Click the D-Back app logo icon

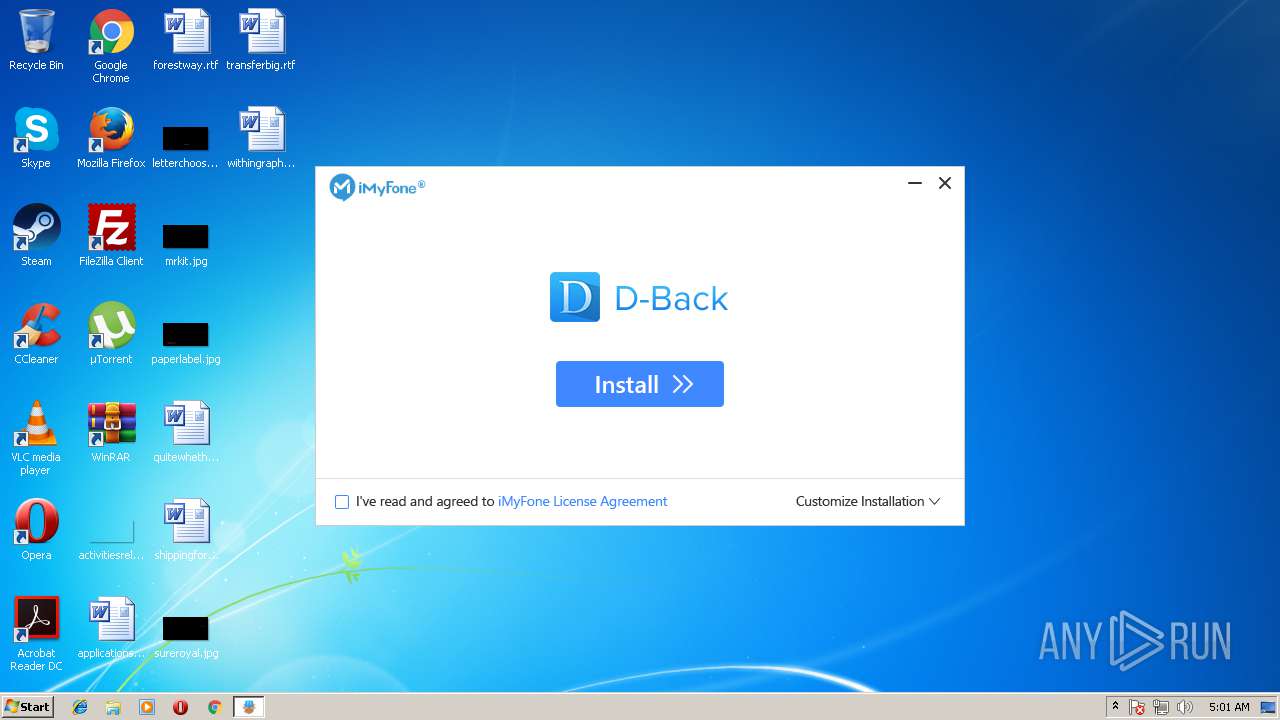(x=575, y=297)
